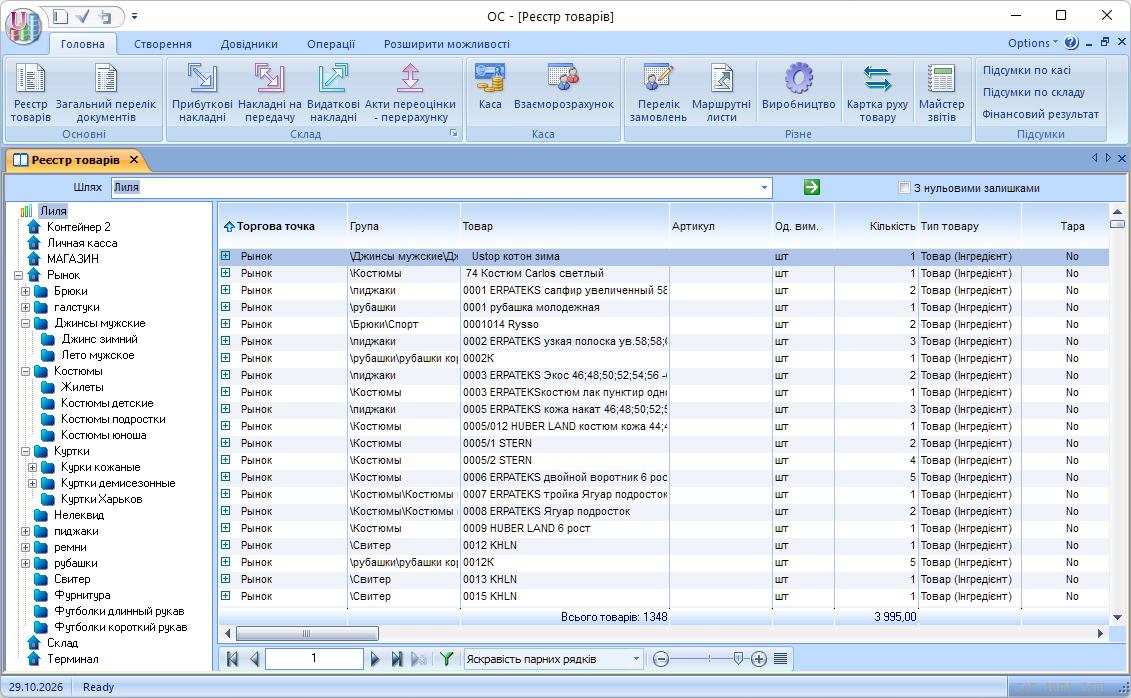The image size is (1131, 698).
Task: Click Підсумки по касі
Action: coord(1026,70)
